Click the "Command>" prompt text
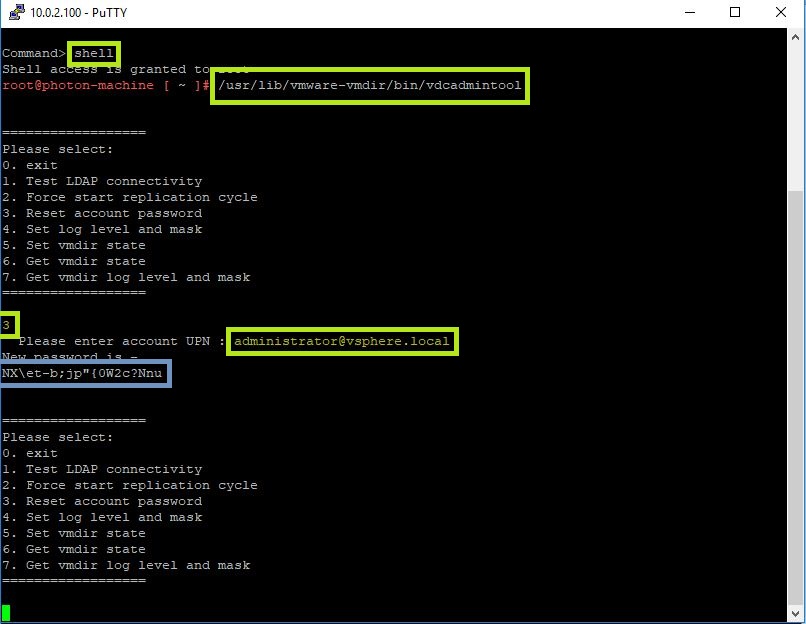 [32, 53]
